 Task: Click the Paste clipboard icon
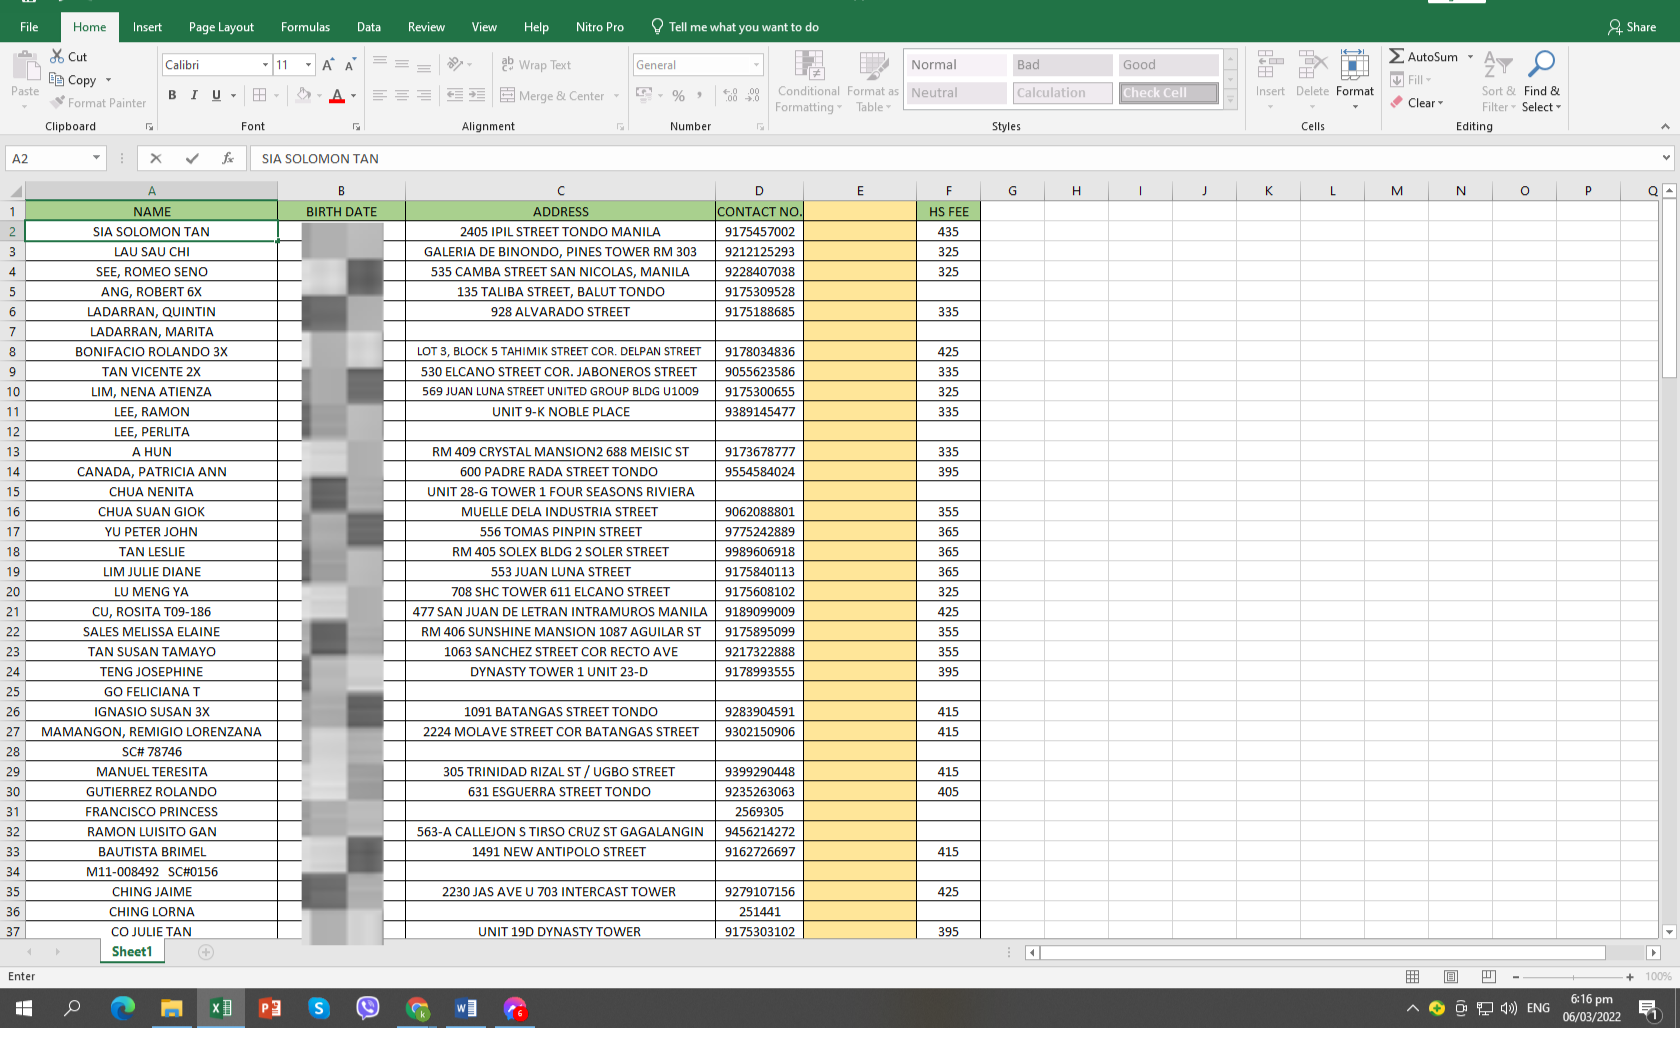pyautogui.click(x=25, y=68)
